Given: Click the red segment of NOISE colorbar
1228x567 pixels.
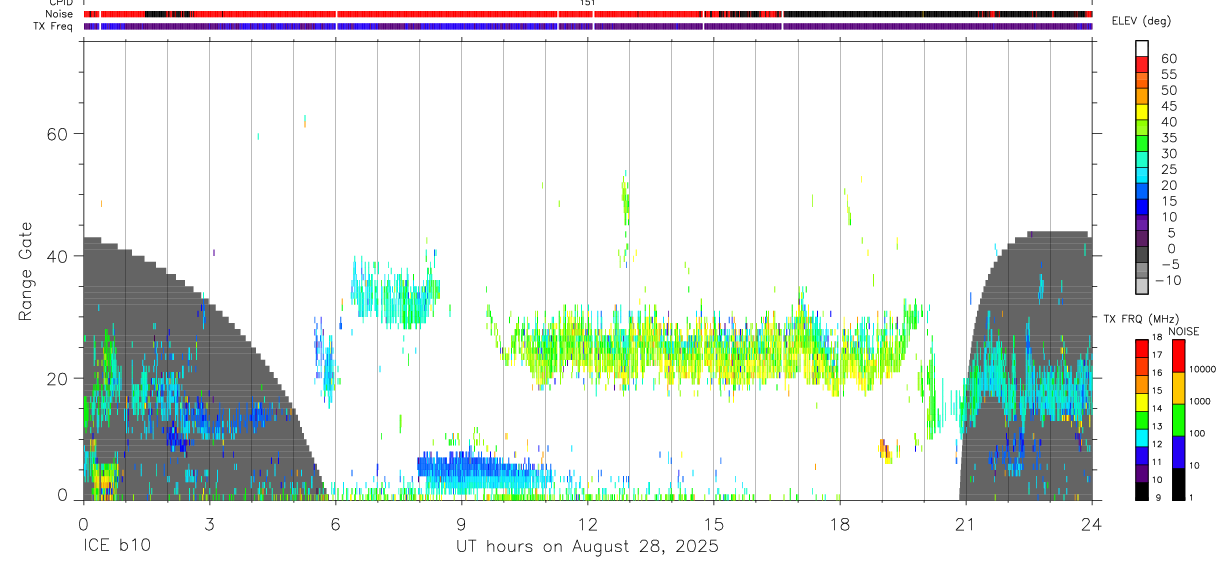Looking at the screenshot, I should point(1178,355).
